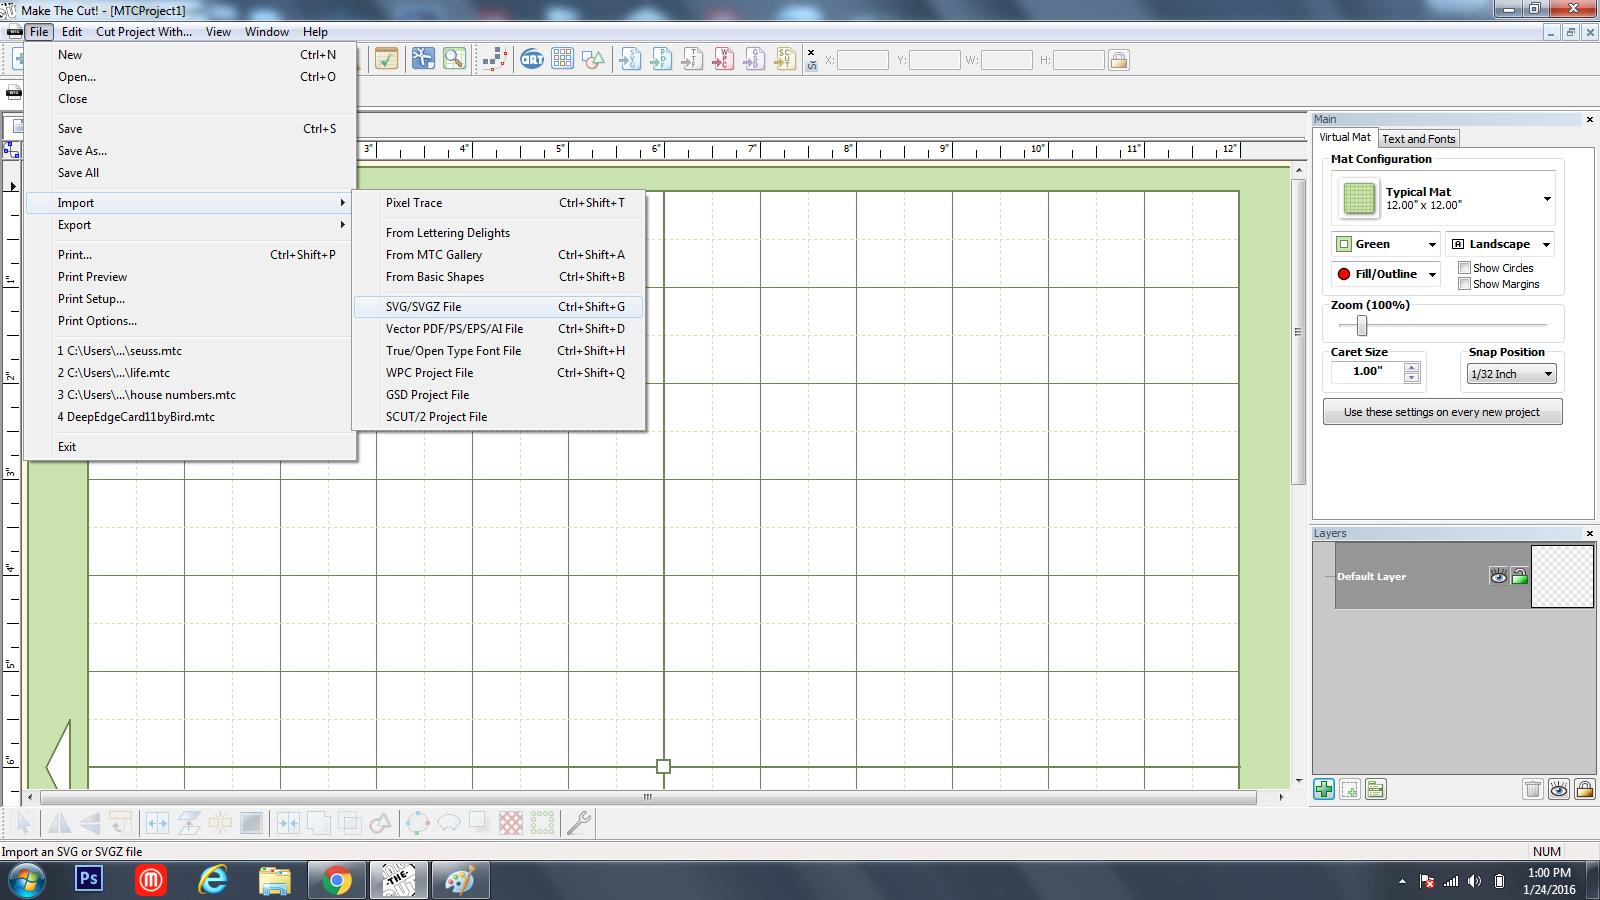Click the rhinestone dots icon
The image size is (1600, 900).
542,823
